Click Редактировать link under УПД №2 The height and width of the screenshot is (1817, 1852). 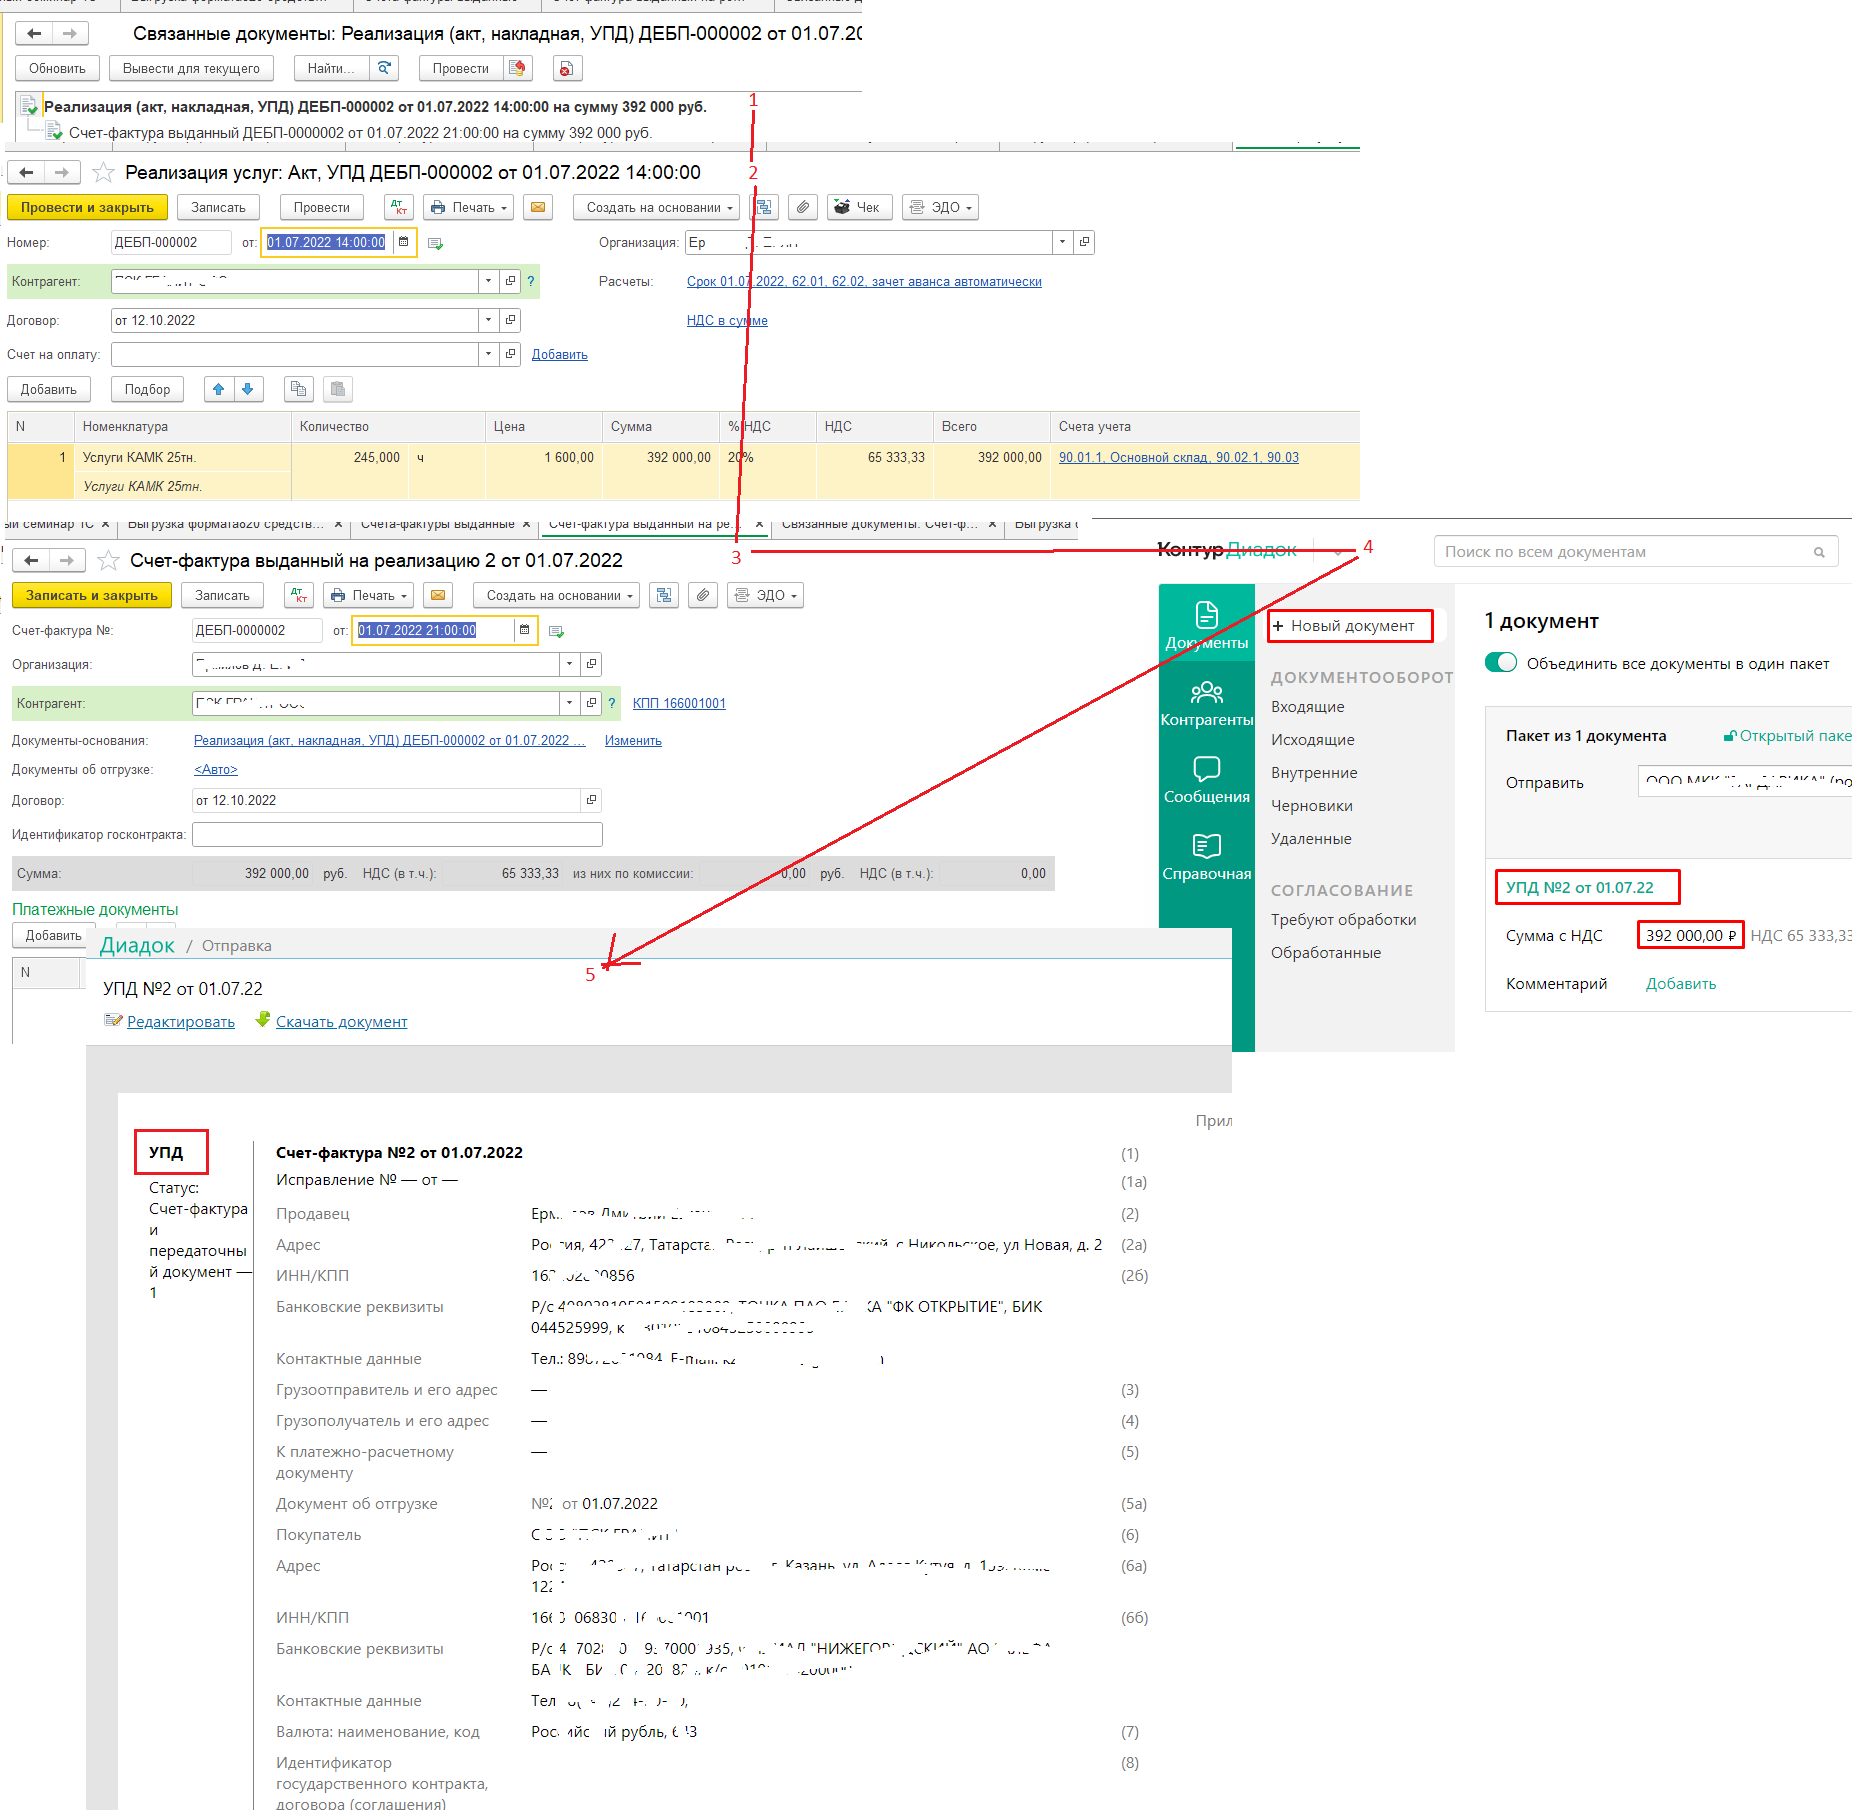pyautogui.click(x=180, y=1022)
